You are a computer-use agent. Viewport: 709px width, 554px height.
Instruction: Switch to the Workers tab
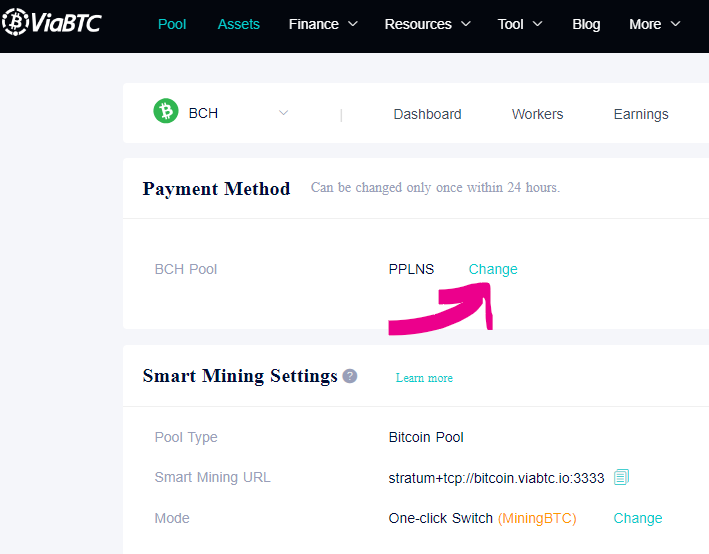(537, 114)
